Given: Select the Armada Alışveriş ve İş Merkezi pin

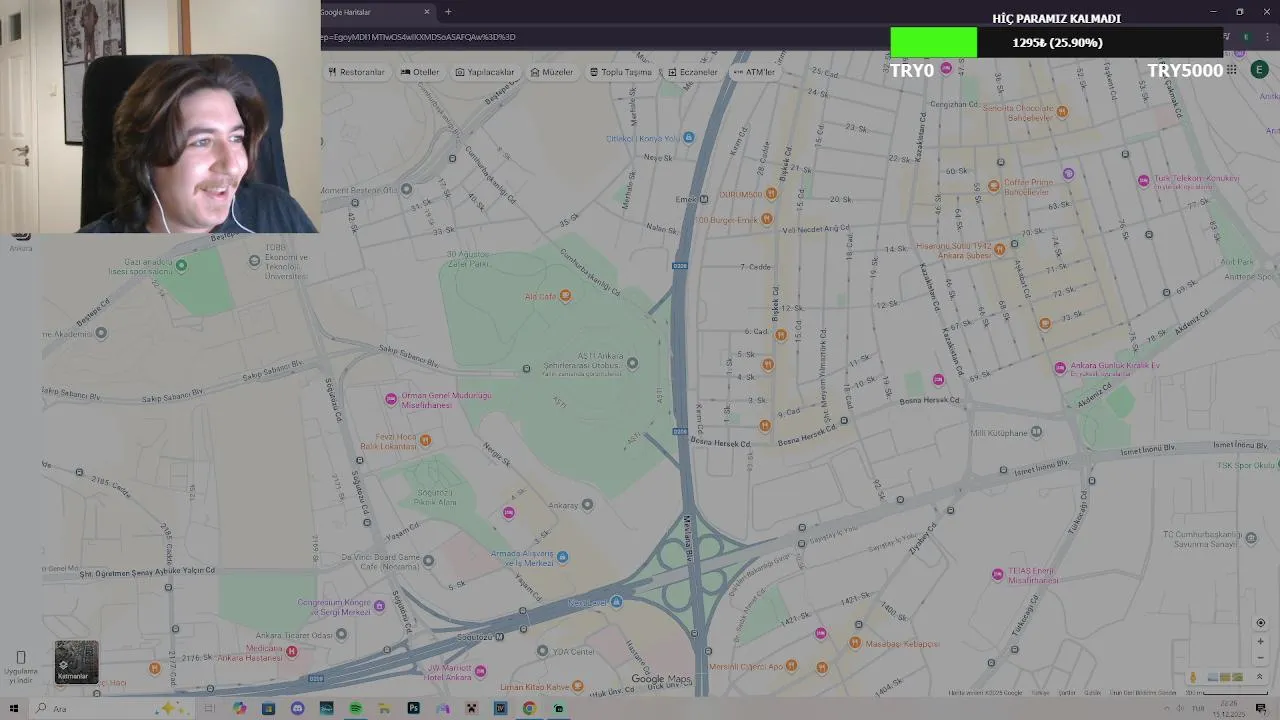Looking at the screenshot, I should tap(562, 557).
